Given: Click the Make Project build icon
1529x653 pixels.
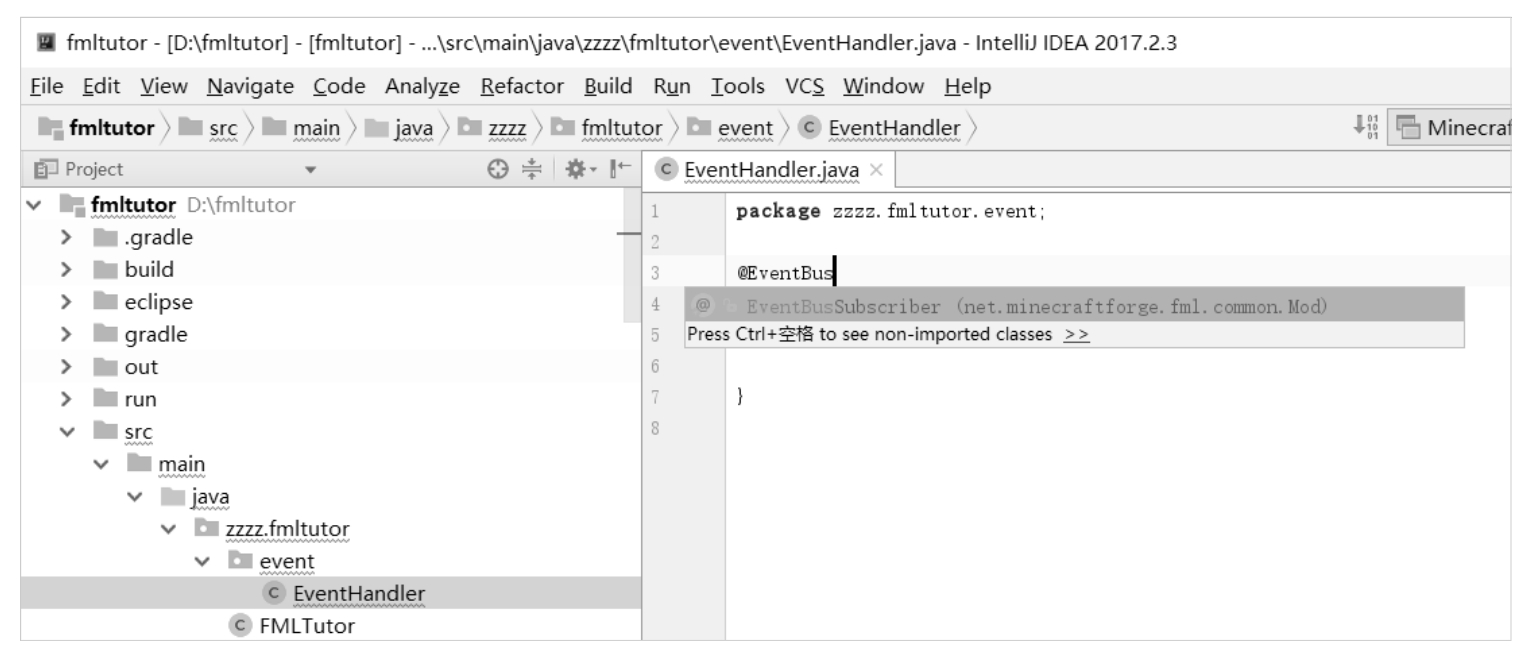Looking at the screenshot, I should tap(1358, 128).
